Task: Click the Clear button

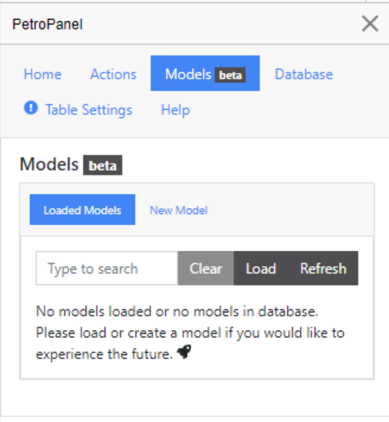Action: coord(206,268)
